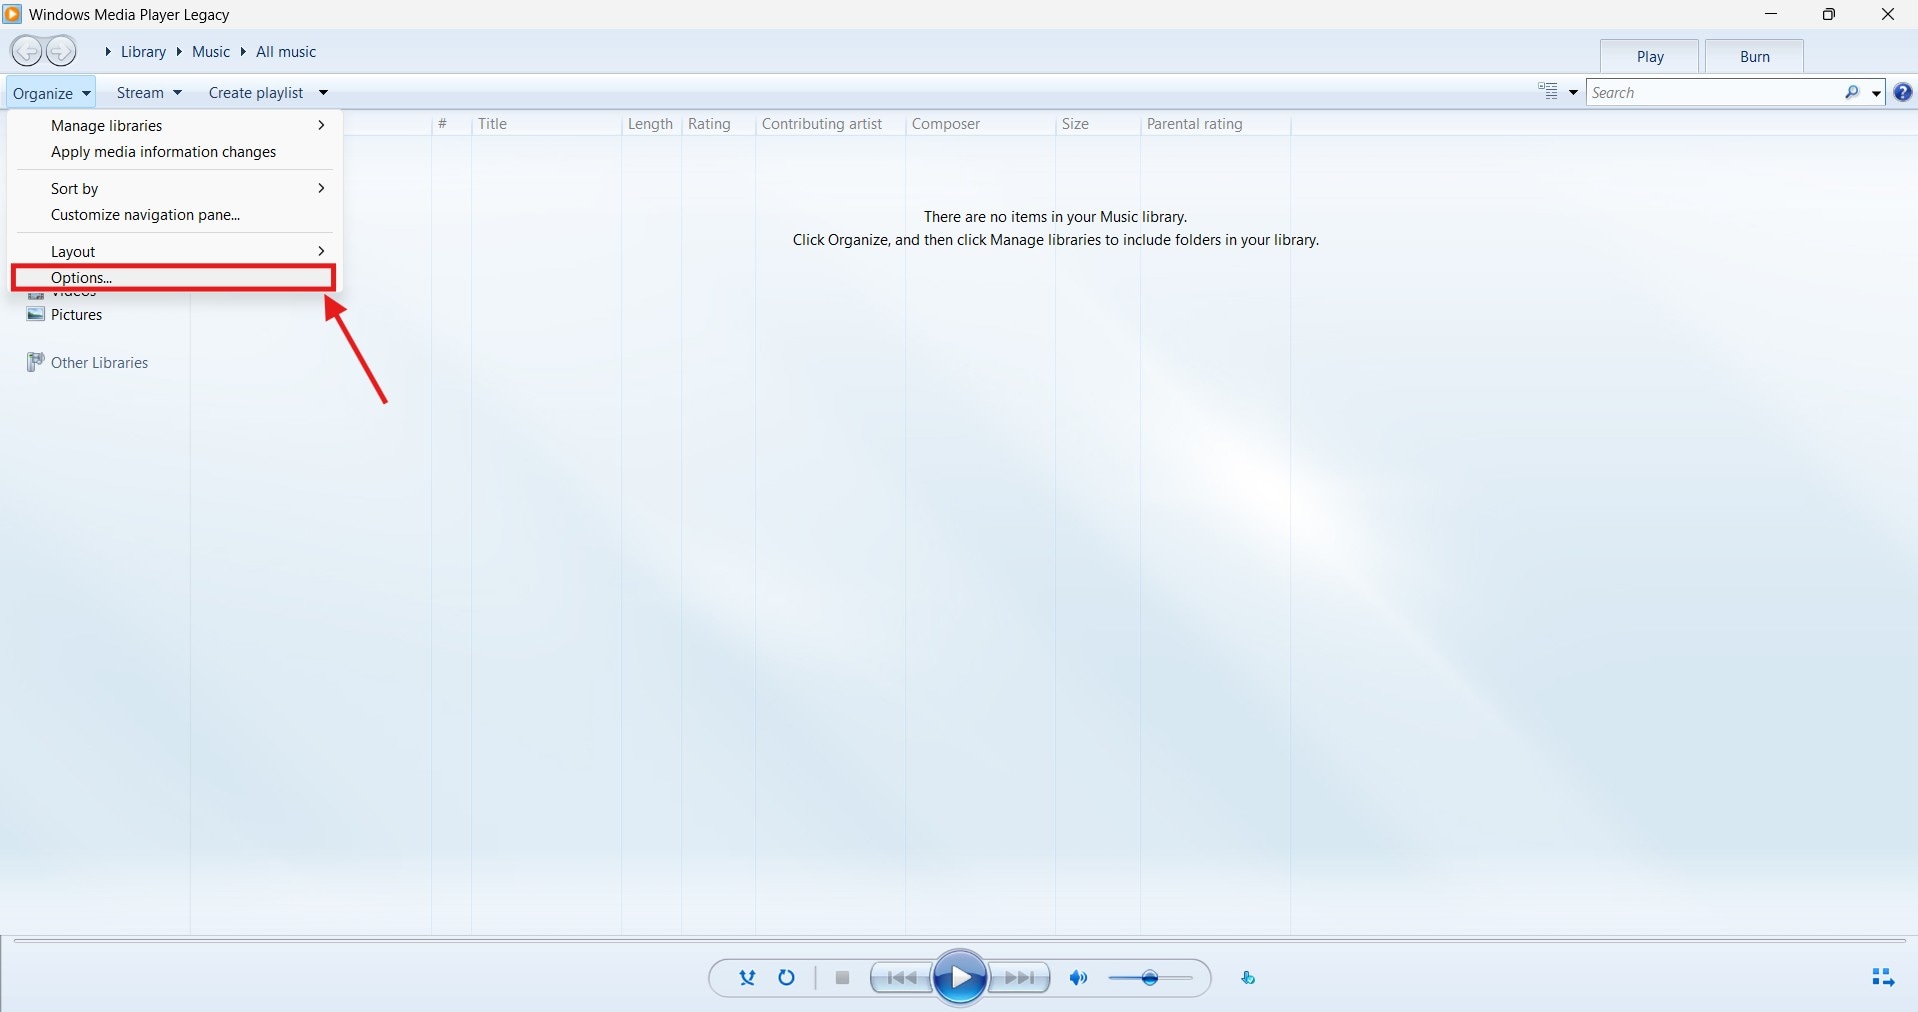Mute the volume speaker icon
This screenshot has height=1012, width=1918.
coord(1078,978)
